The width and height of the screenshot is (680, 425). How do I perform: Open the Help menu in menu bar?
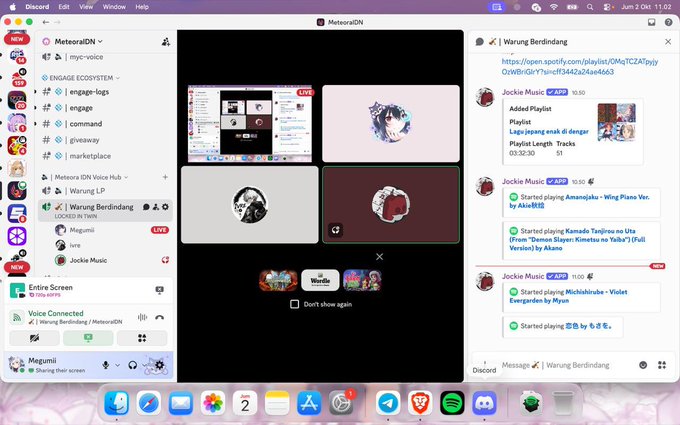[142, 7]
